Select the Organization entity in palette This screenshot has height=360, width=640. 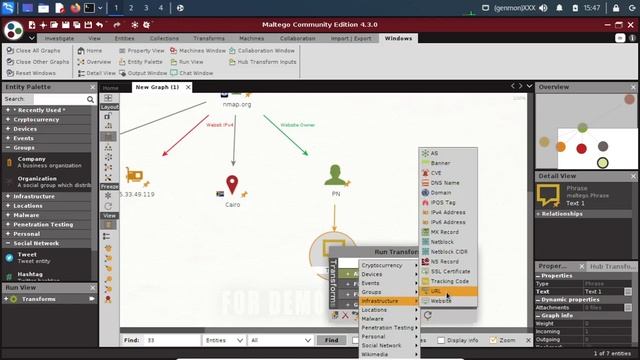tap(47, 182)
